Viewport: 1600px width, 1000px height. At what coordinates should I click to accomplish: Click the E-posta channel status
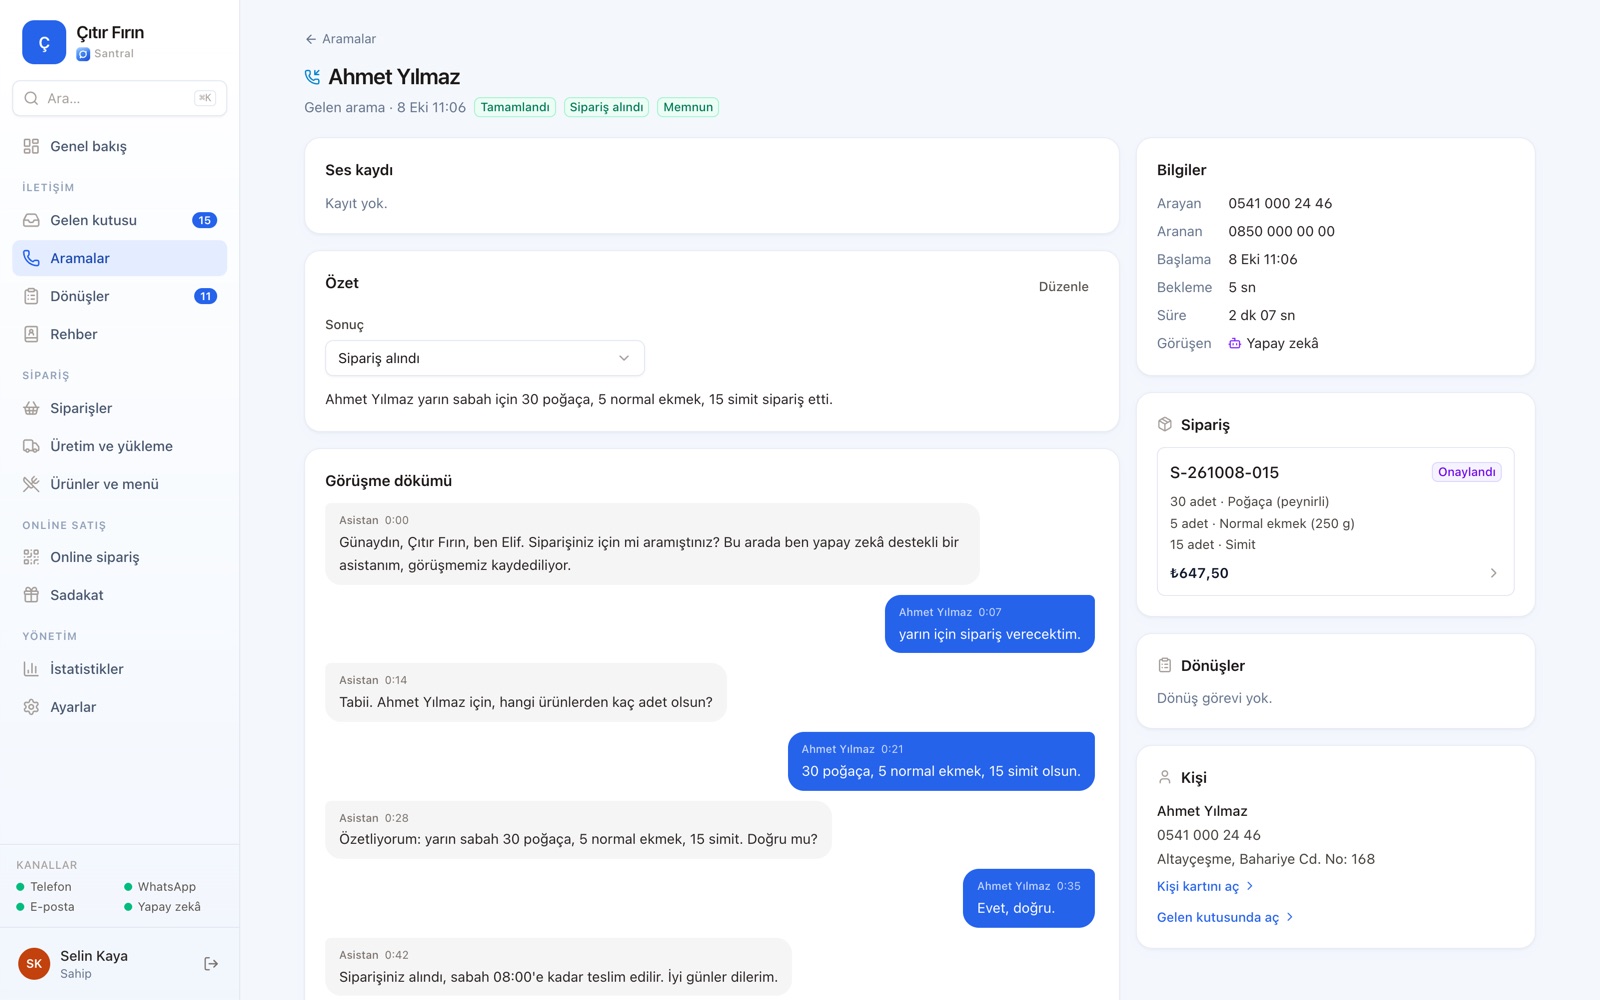tap(45, 907)
